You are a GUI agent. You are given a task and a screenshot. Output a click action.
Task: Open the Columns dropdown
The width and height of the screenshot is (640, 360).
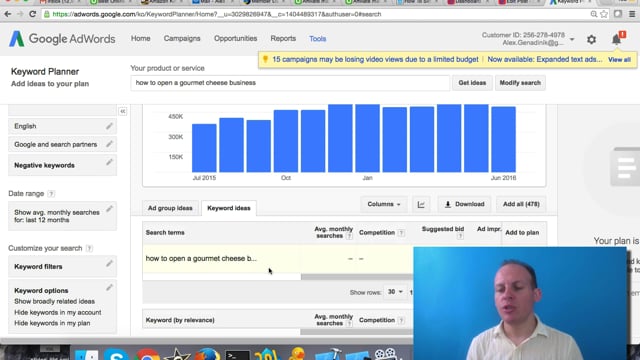pyautogui.click(x=383, y=204)
